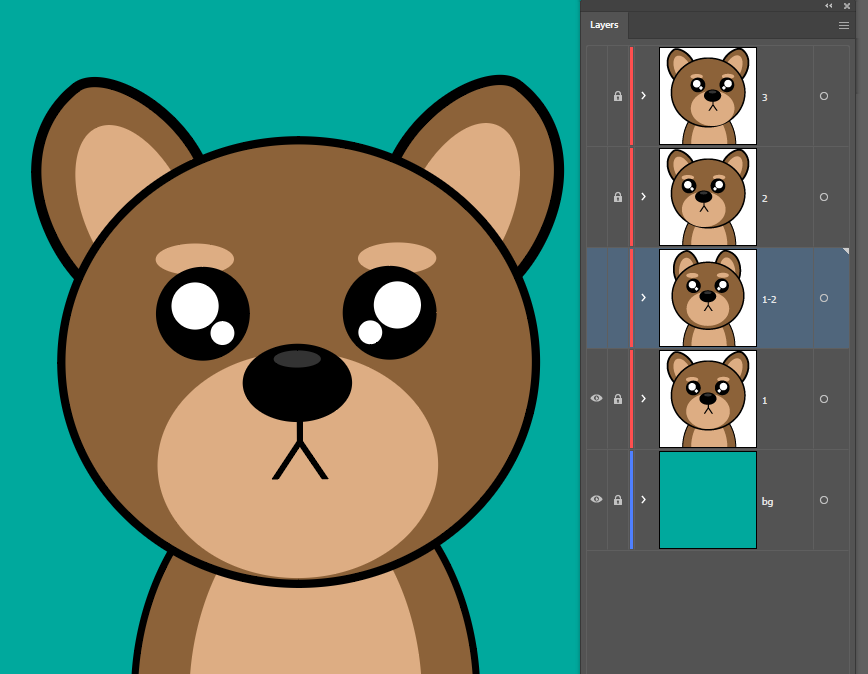Click the bg layer target circle
868x674 pixels.
pos(824,500)
